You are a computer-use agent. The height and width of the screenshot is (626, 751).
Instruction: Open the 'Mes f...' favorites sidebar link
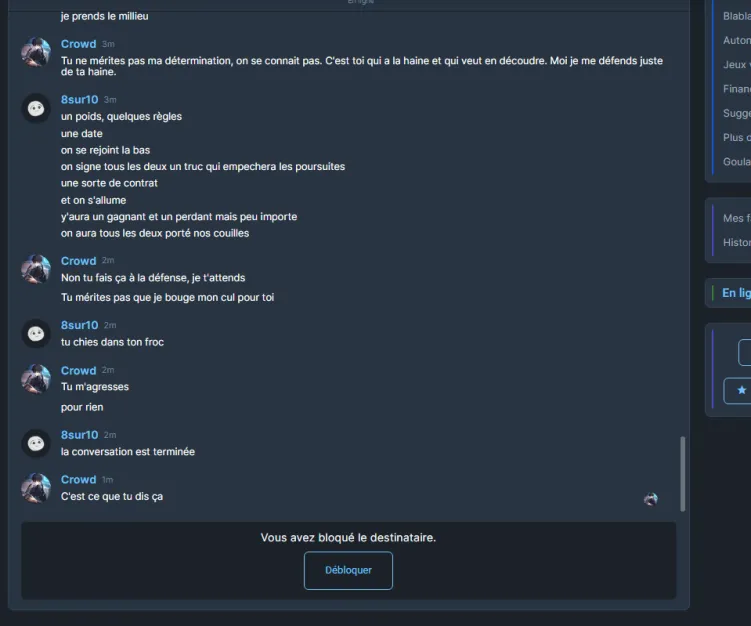(x=737, y=218)
